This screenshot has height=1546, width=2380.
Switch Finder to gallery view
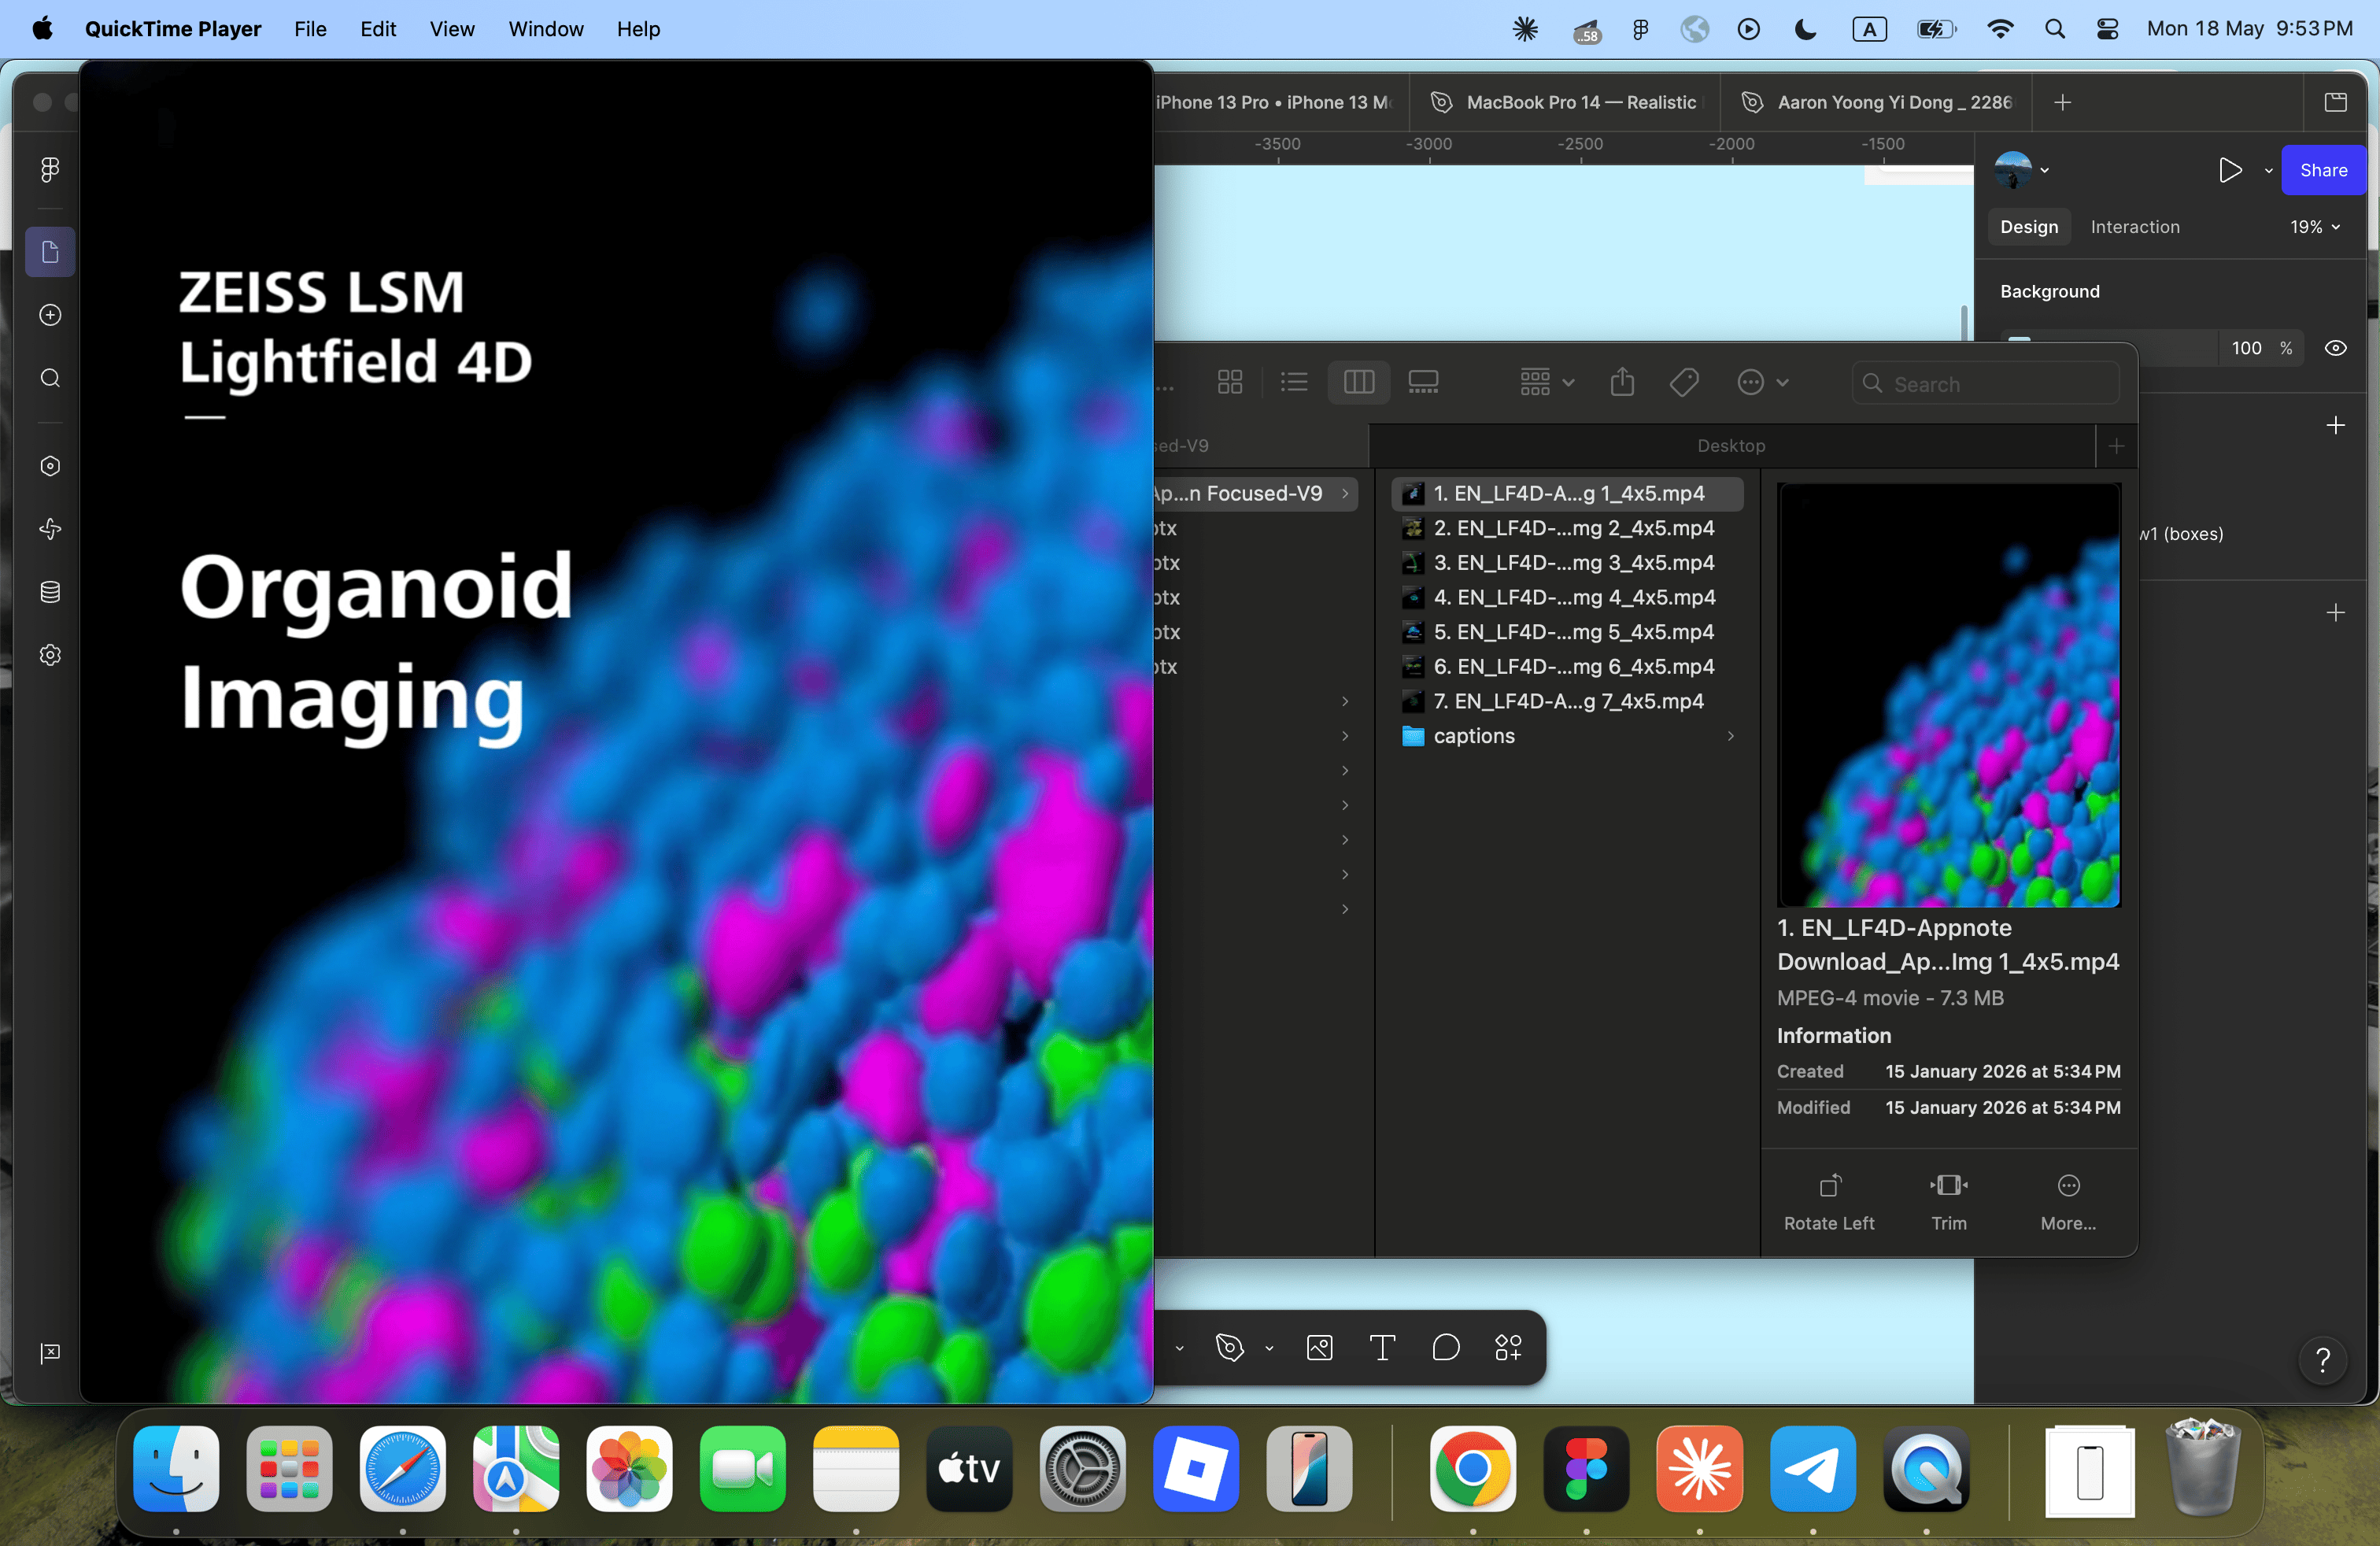pos(1423,382)
